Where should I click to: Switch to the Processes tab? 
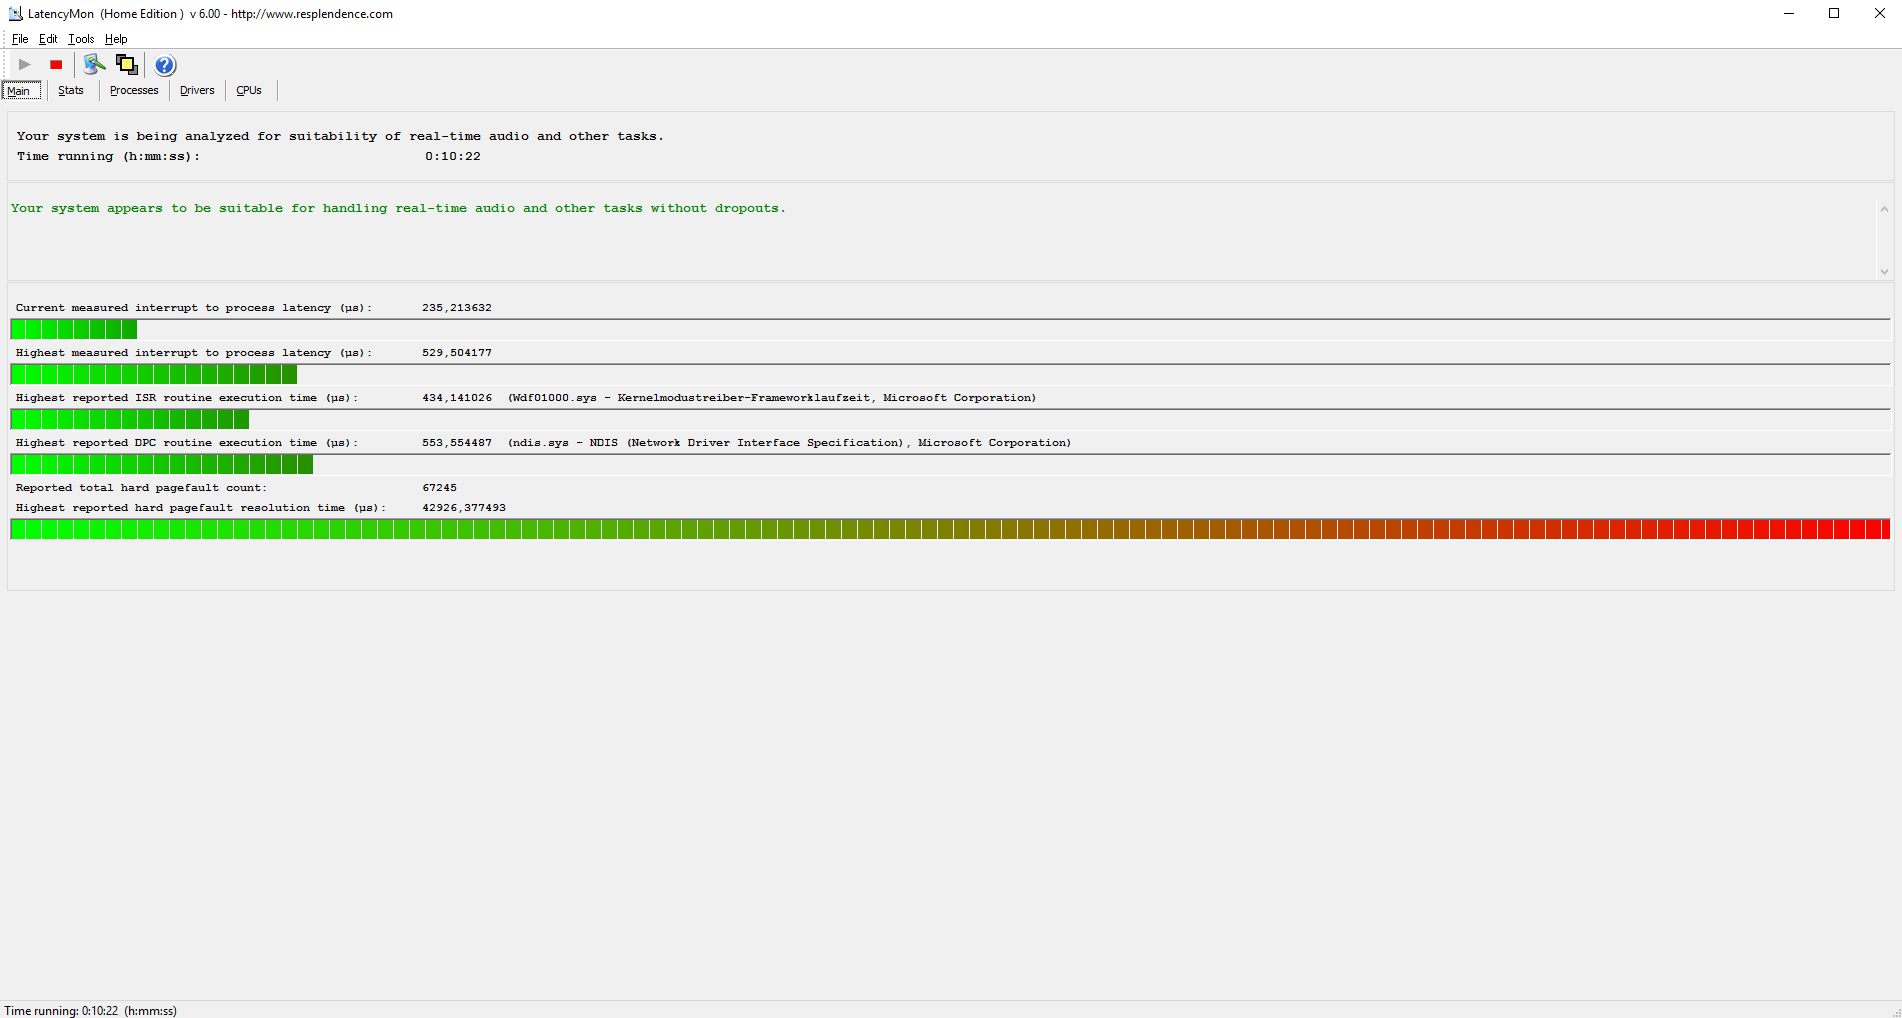pos(134,90)
